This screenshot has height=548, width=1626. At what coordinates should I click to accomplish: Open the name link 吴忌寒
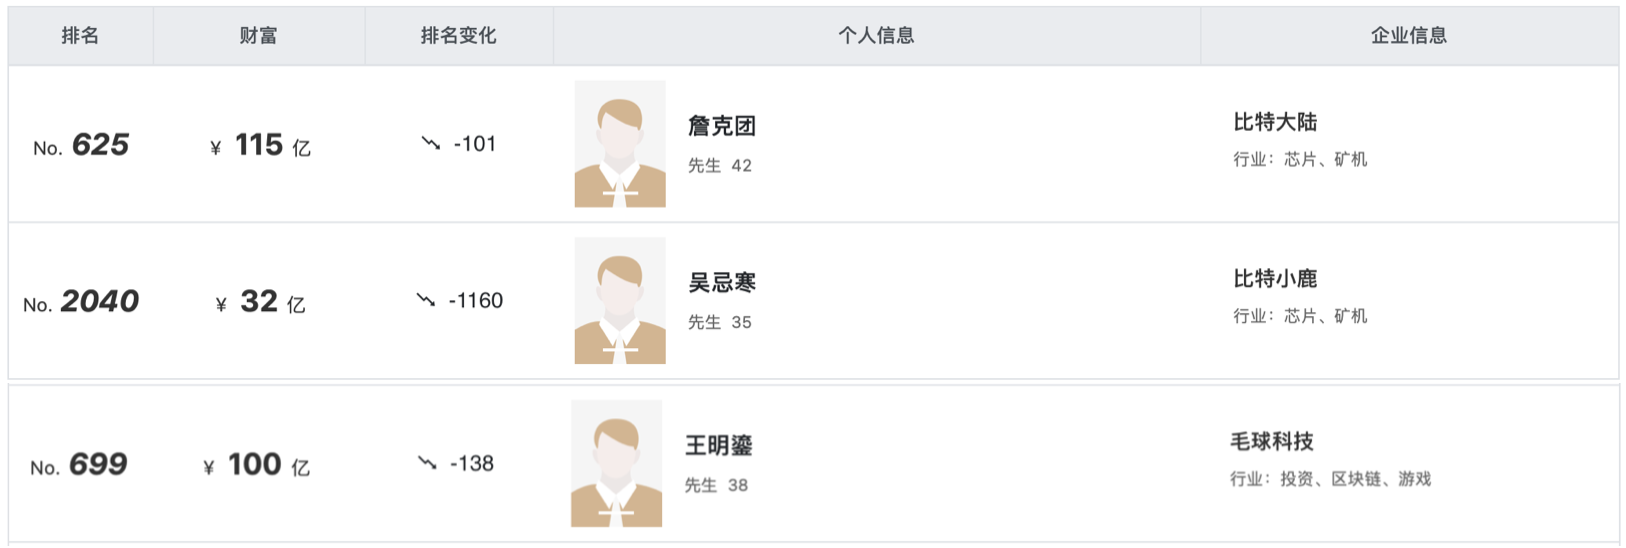[722, 283]
